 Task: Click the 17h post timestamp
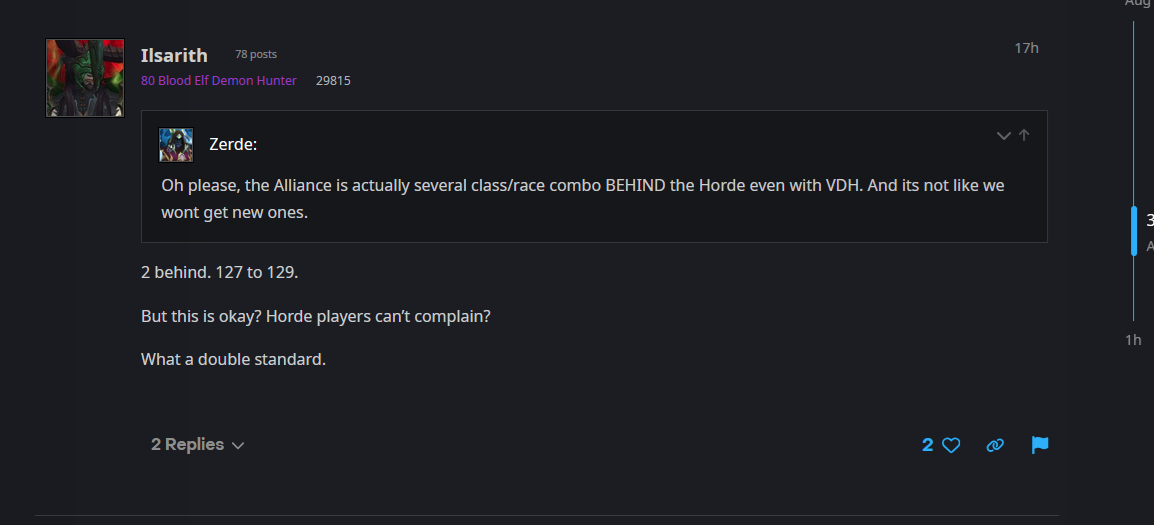[x=1026, y=49]
